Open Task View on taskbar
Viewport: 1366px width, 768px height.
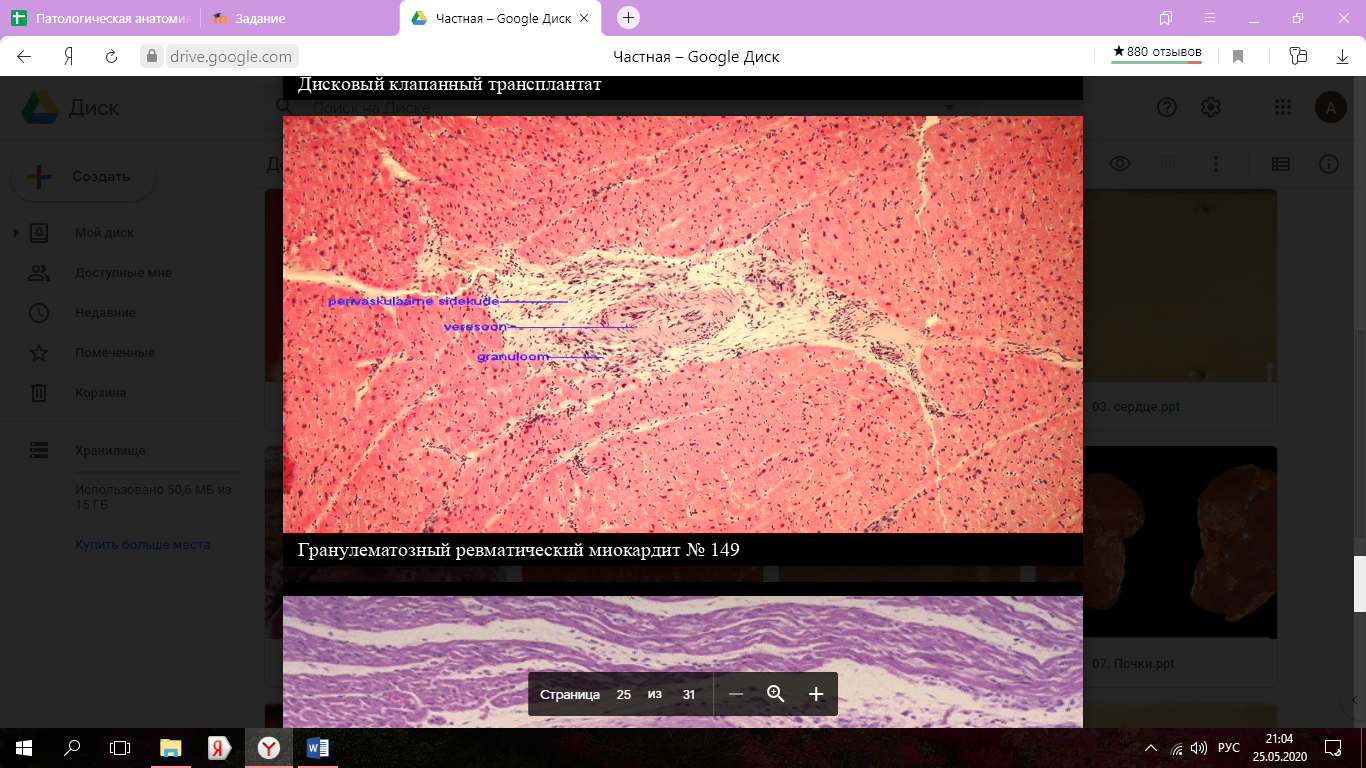[120, 747]
